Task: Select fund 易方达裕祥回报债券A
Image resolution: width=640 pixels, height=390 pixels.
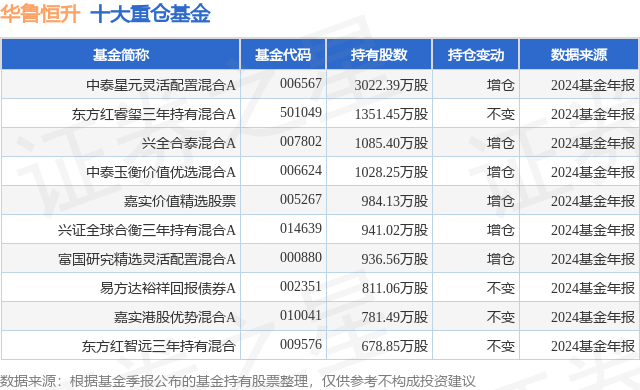Action: coord(168,288)
